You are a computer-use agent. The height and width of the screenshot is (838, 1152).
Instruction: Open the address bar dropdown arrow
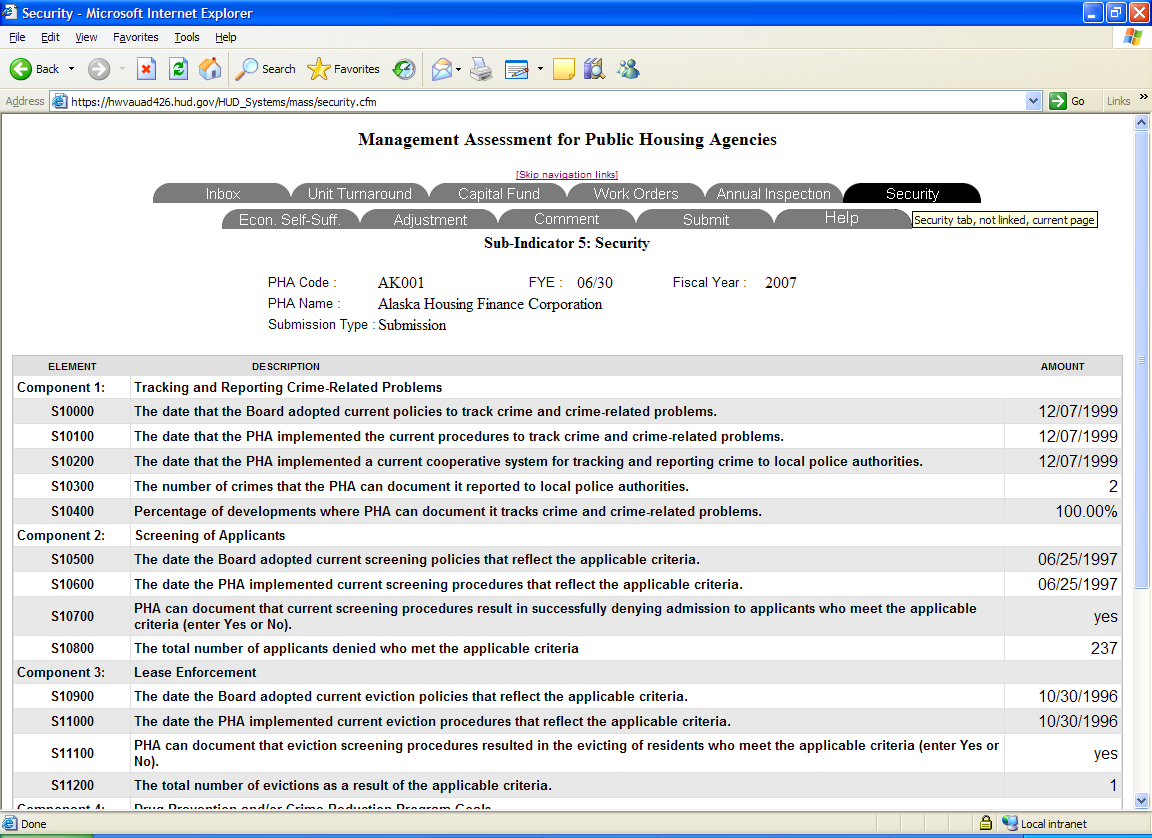1034,101
